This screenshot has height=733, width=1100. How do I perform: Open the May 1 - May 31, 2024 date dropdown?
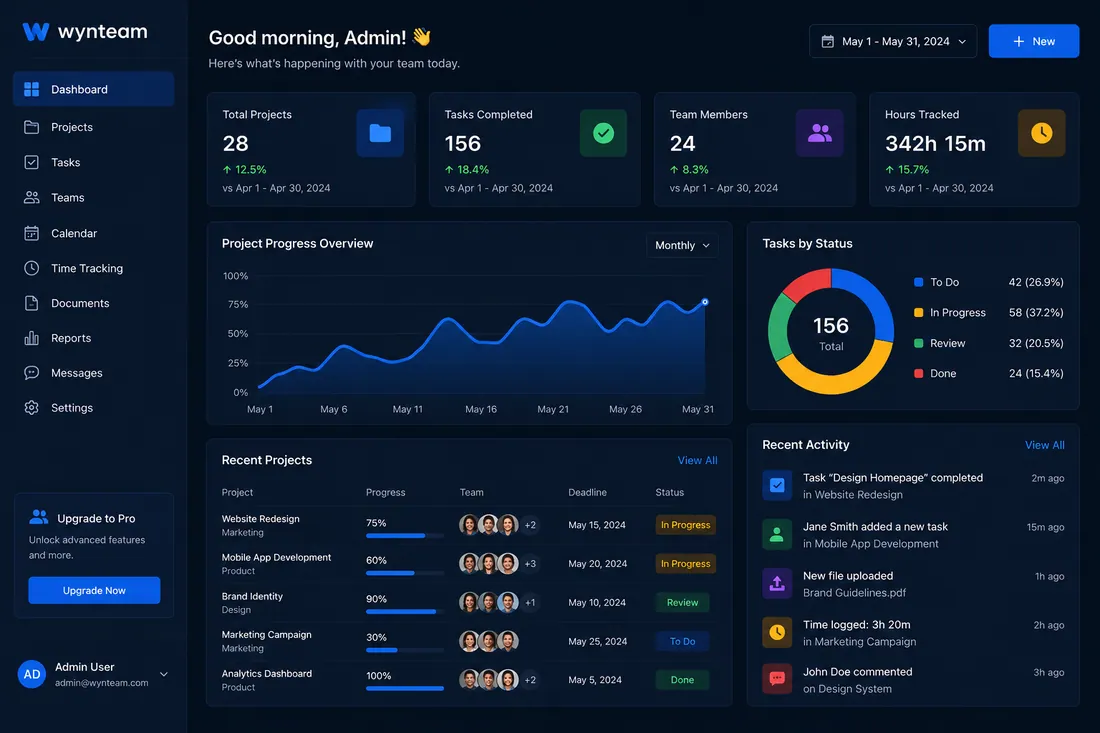(x=893, y=41)
